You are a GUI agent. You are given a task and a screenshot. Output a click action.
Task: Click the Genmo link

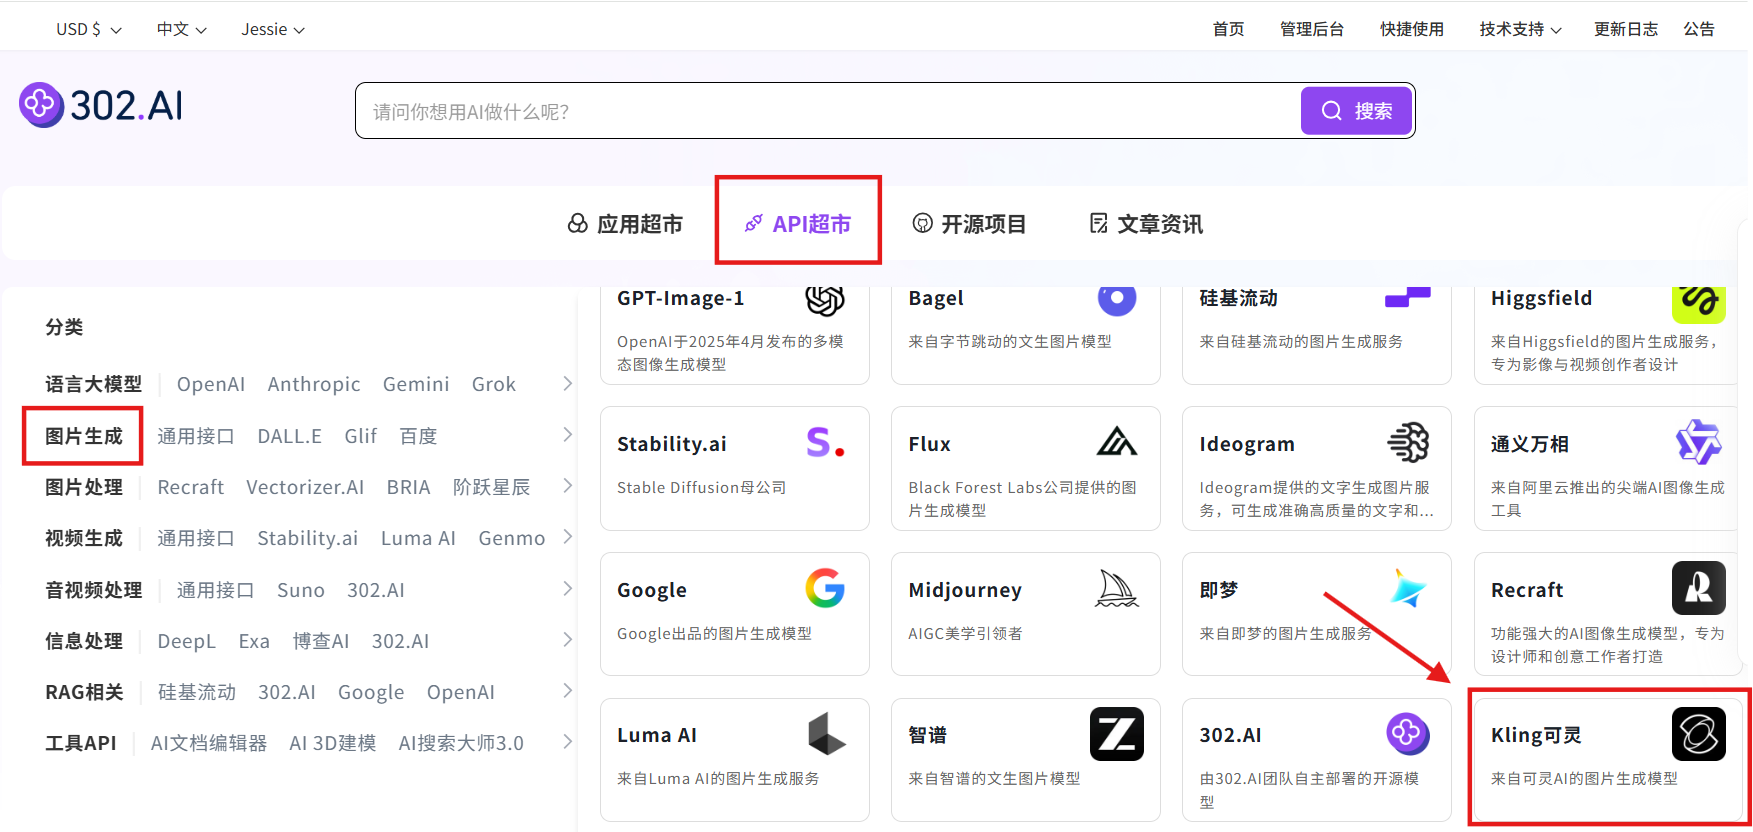click(x=512, y=538)
